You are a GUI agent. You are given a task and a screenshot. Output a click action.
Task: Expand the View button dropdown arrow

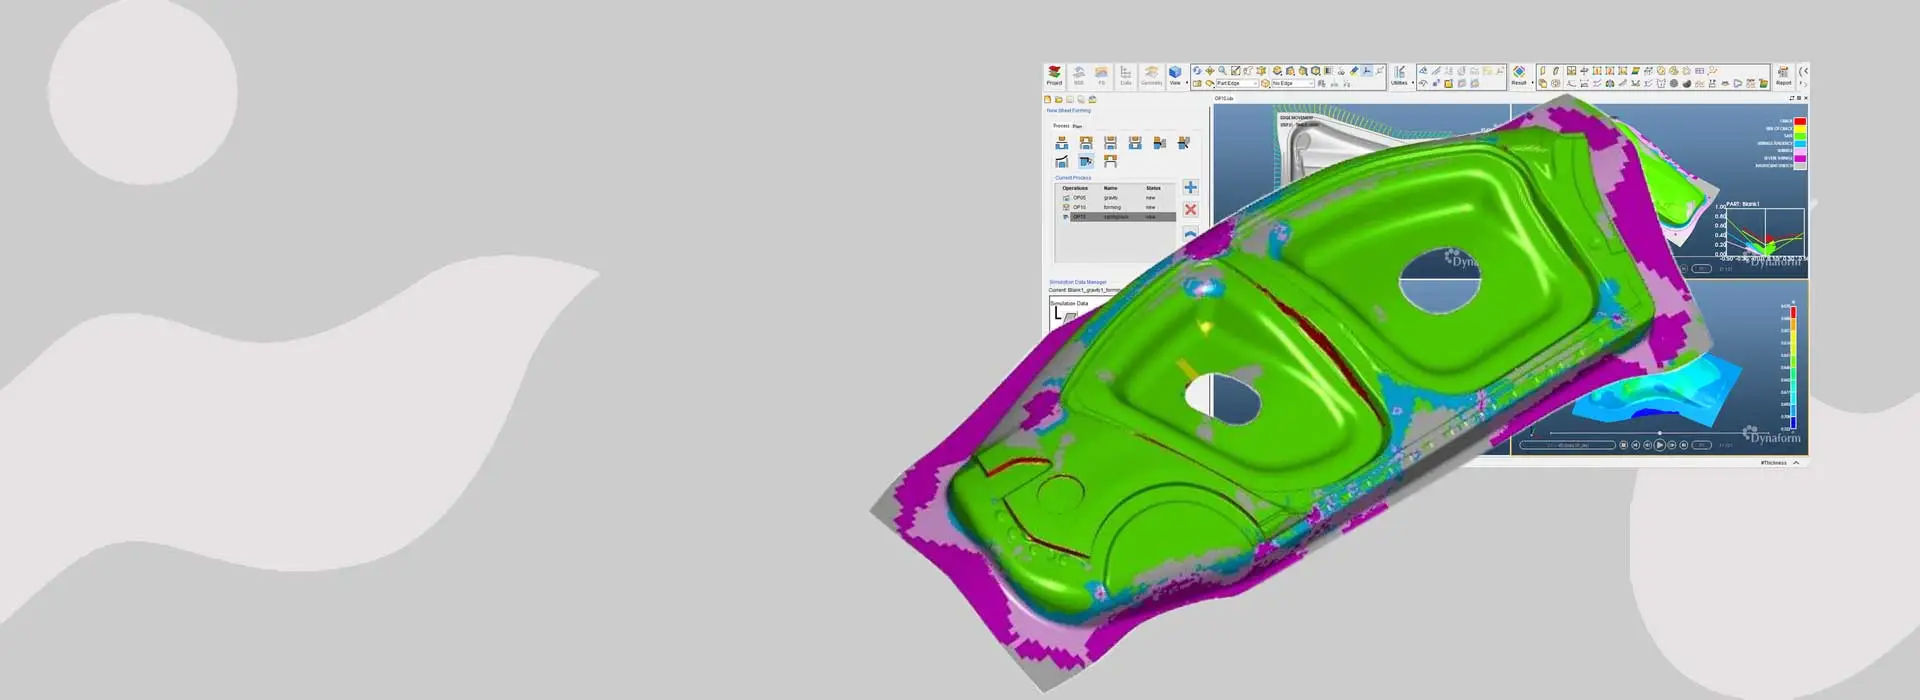pyautogui.click(x=1187, y=83)
